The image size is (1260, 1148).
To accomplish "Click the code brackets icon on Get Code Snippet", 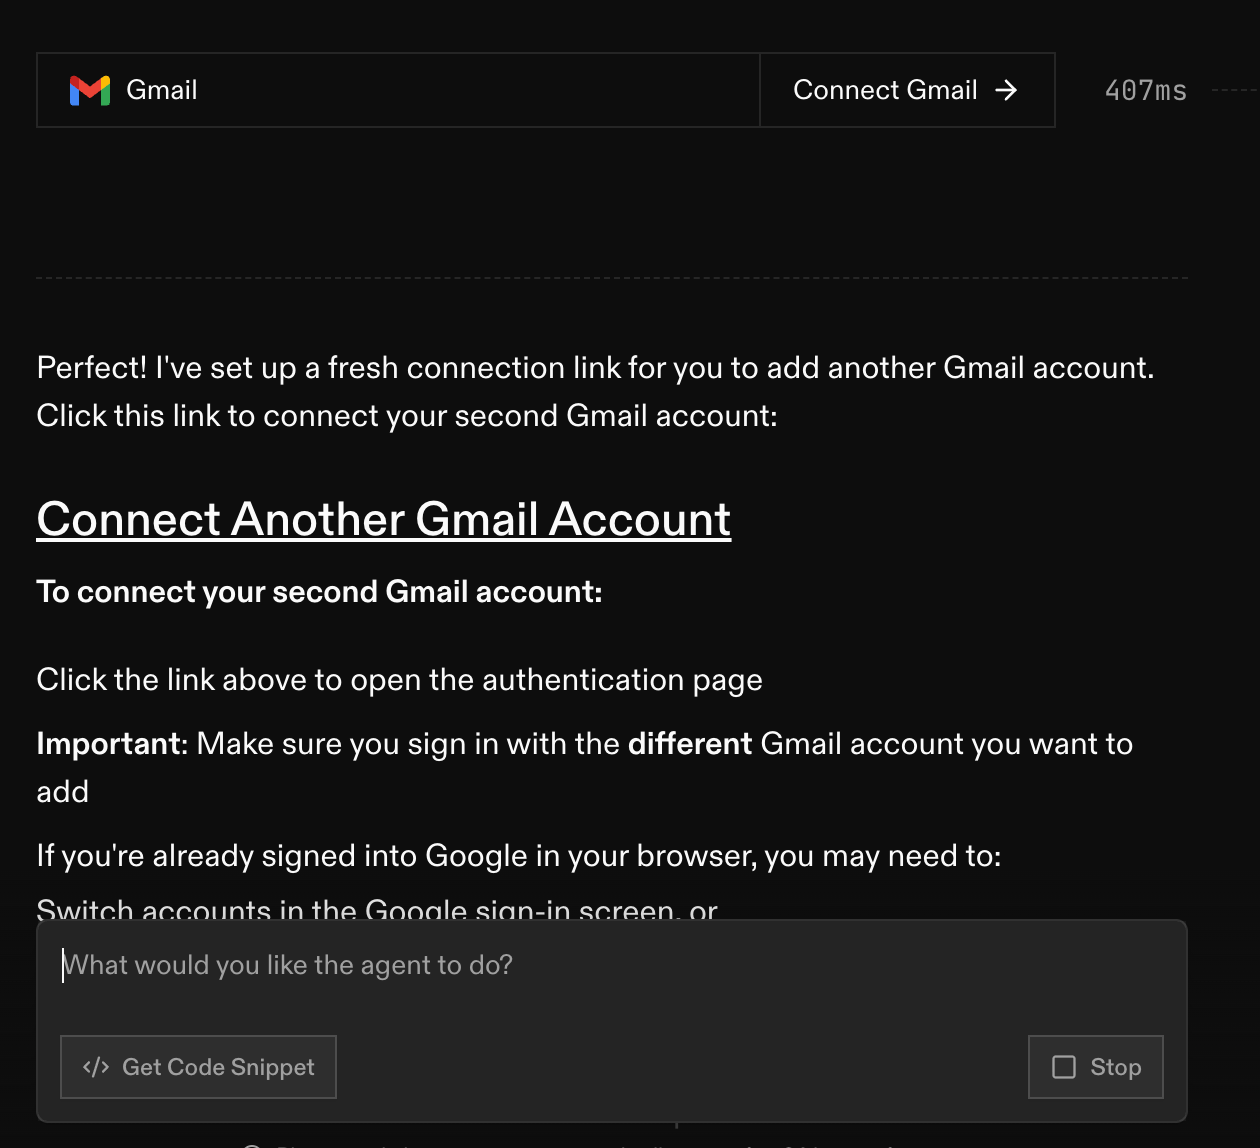I will [96, 1067].
